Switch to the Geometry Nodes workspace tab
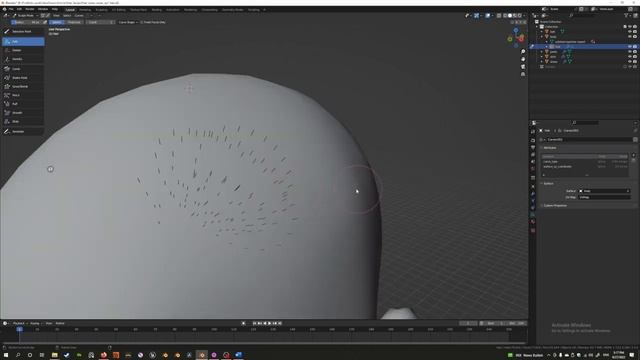Image resolution: width=640 pixels, height=360 pixels. [233, 9]
